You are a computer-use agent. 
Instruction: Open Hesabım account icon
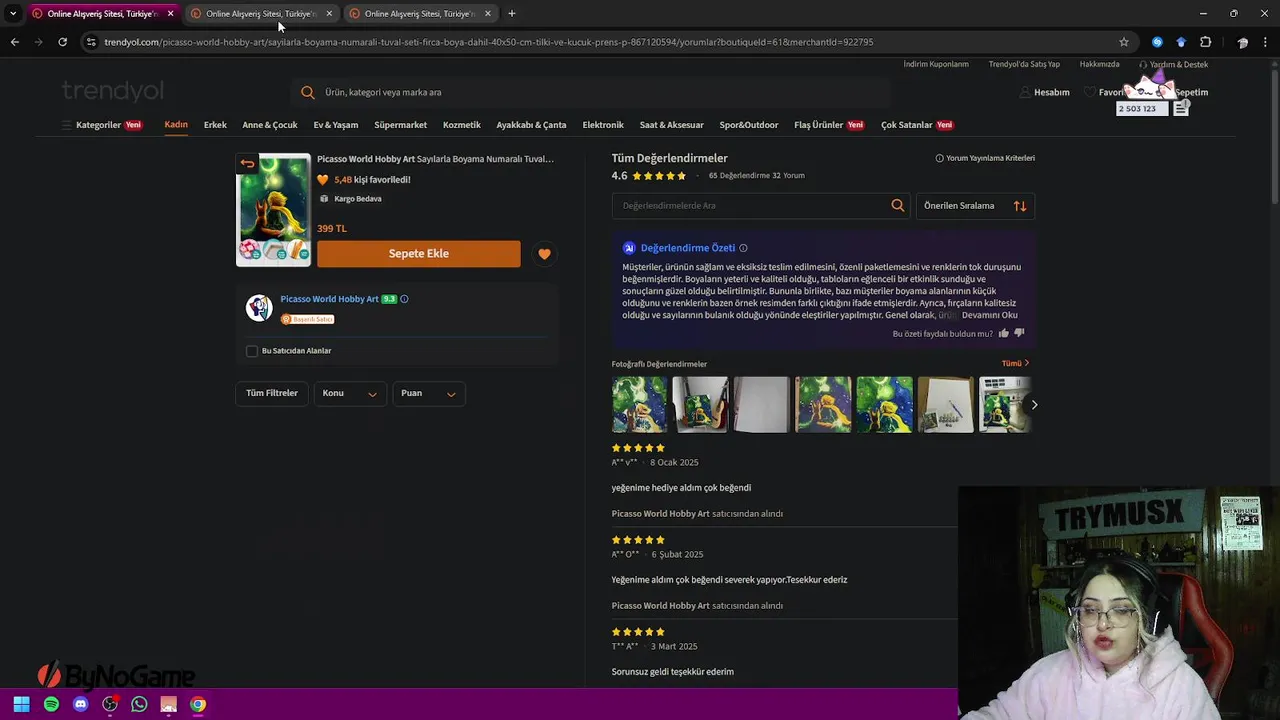(x=1024, y=92)
